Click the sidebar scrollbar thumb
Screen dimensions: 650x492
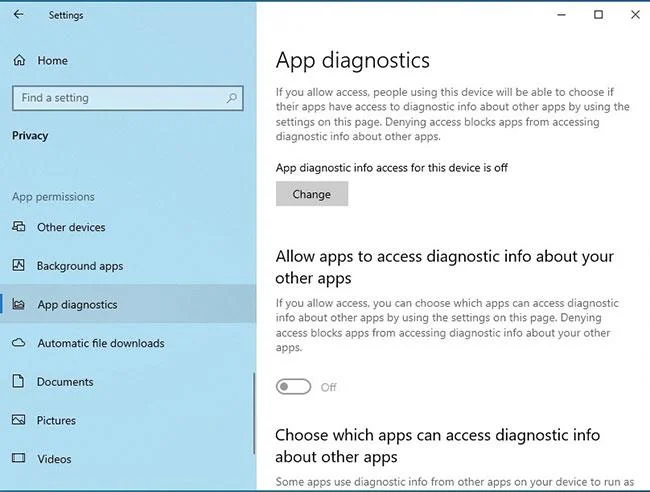254,413
